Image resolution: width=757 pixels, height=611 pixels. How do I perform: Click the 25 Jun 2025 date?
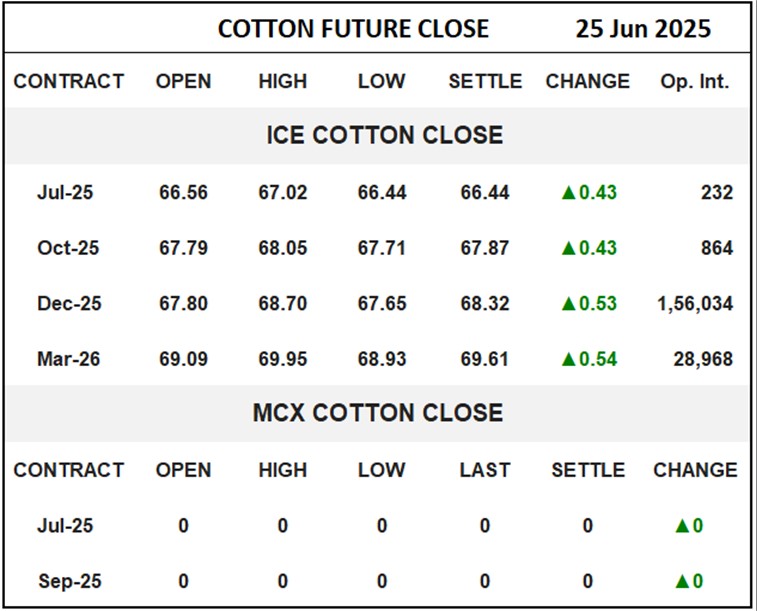click(643, 29)
